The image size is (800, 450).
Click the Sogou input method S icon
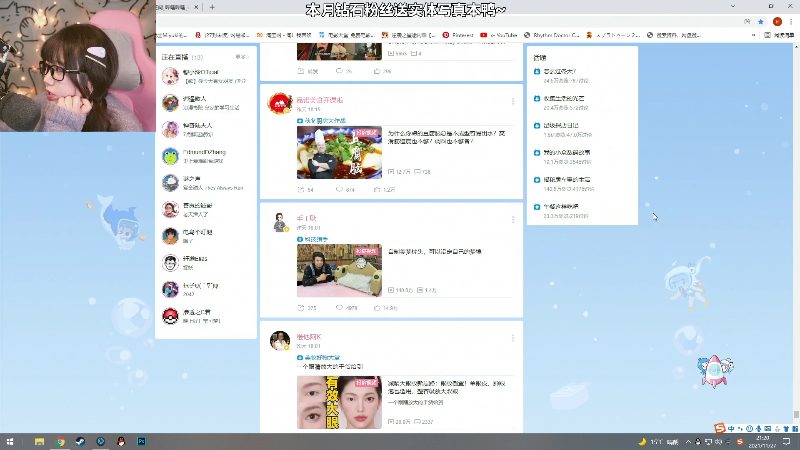click(x=720, y=428)
